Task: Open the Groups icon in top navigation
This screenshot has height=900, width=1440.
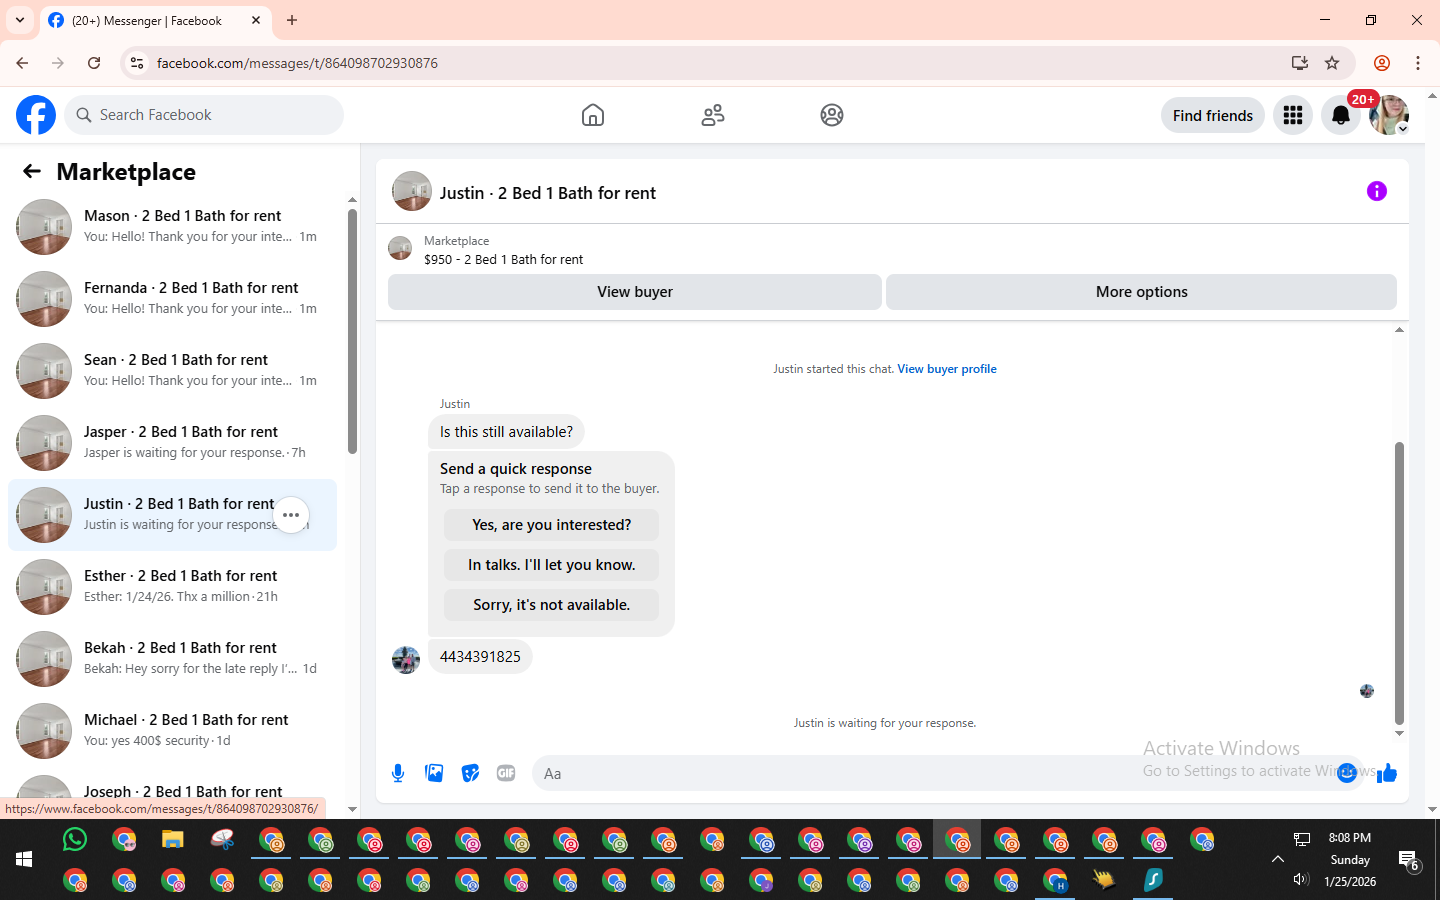Action: (832, 115)
